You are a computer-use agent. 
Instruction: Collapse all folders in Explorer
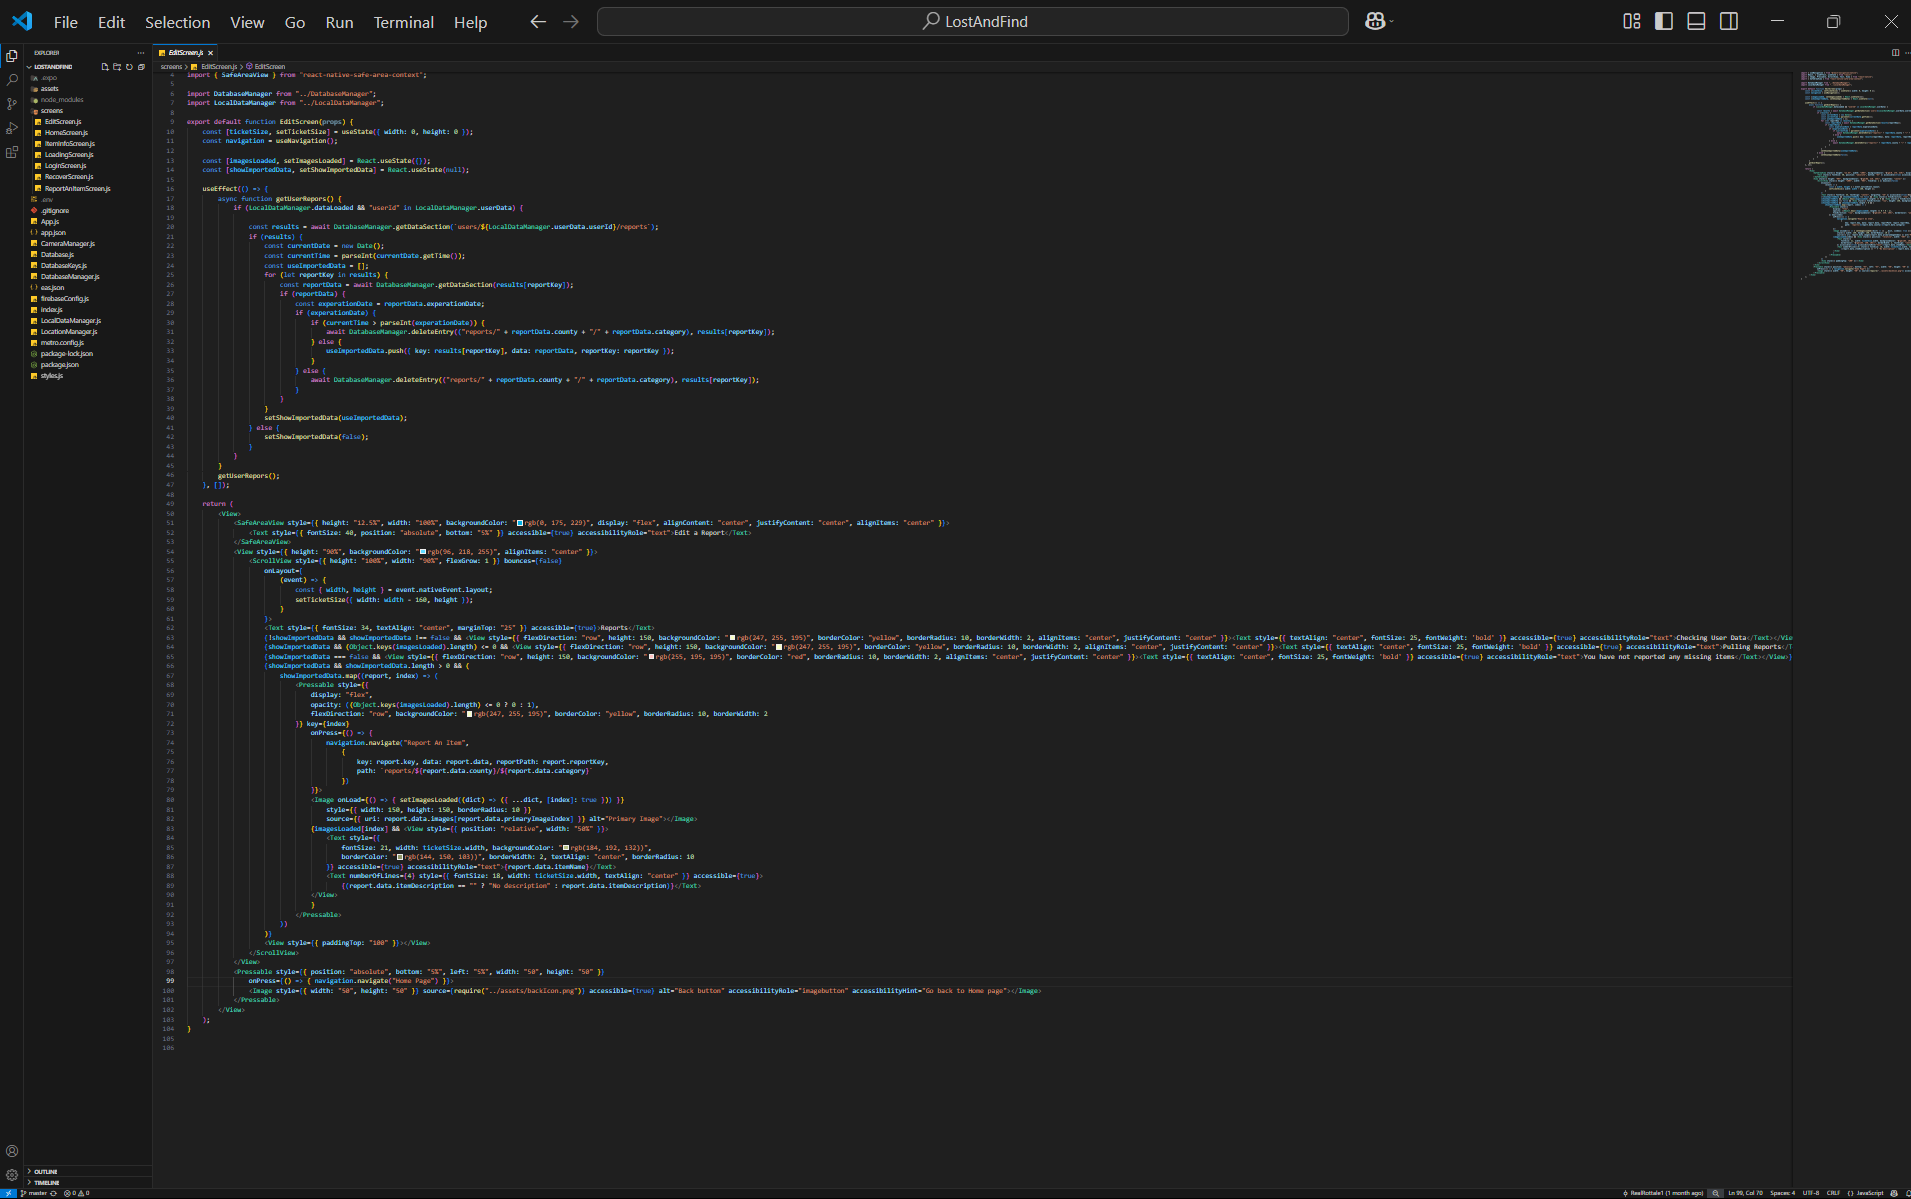(141, 67)
